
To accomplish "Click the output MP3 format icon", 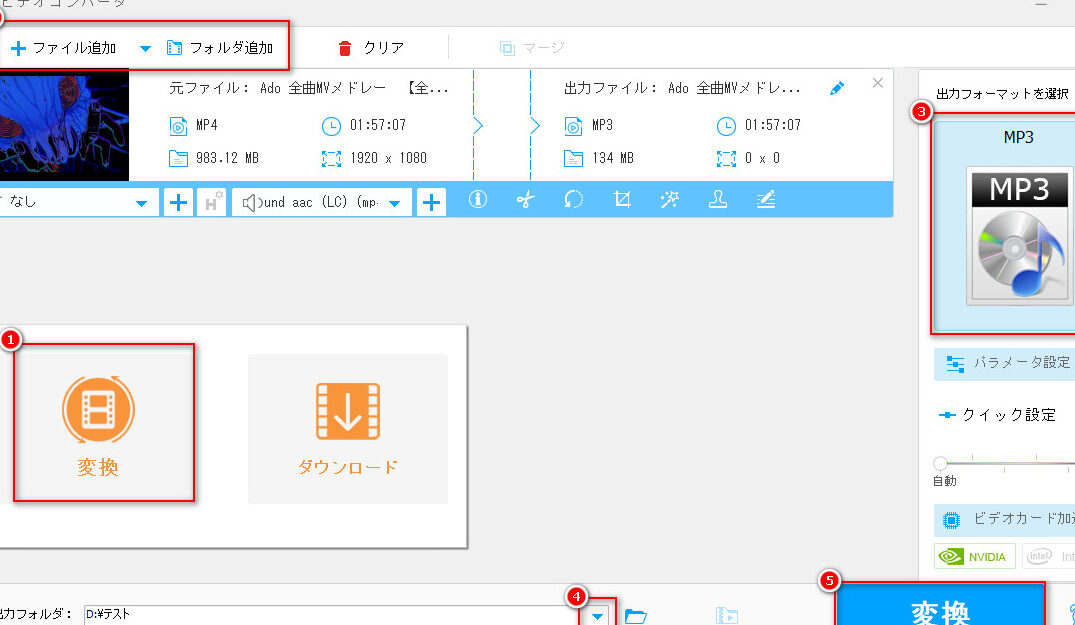I will click(573, 126).
